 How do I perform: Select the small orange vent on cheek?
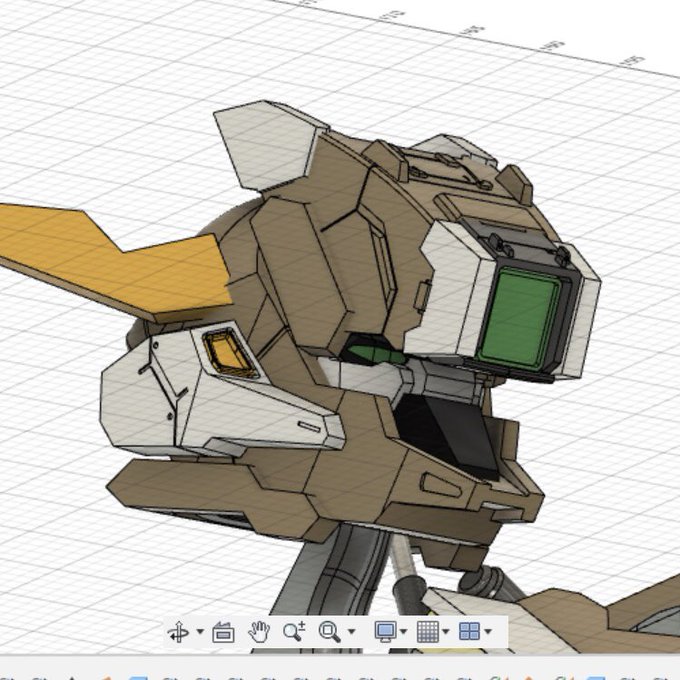[227, 353]
